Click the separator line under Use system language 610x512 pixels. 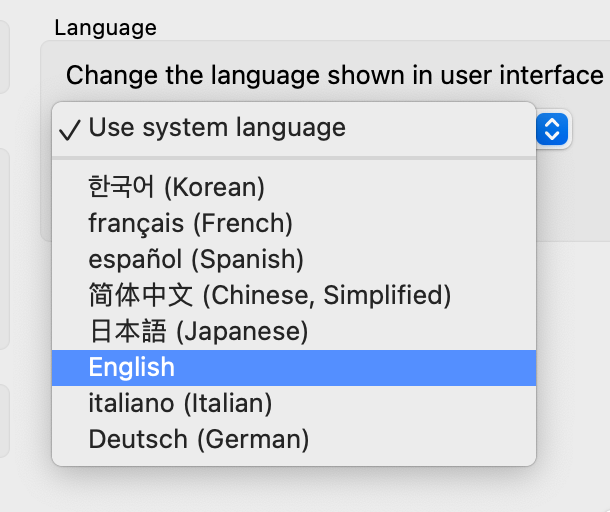294,157
